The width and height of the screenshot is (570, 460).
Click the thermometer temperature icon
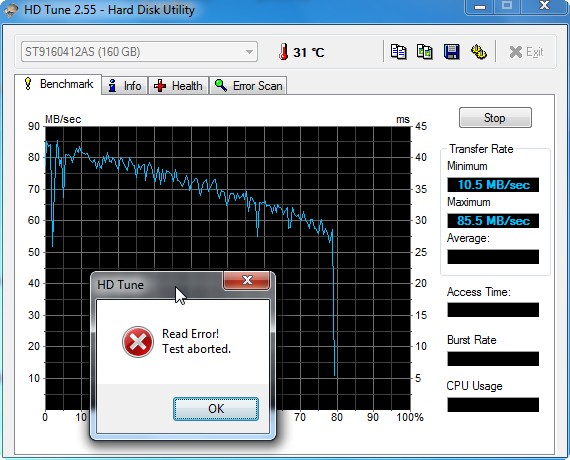284,52
